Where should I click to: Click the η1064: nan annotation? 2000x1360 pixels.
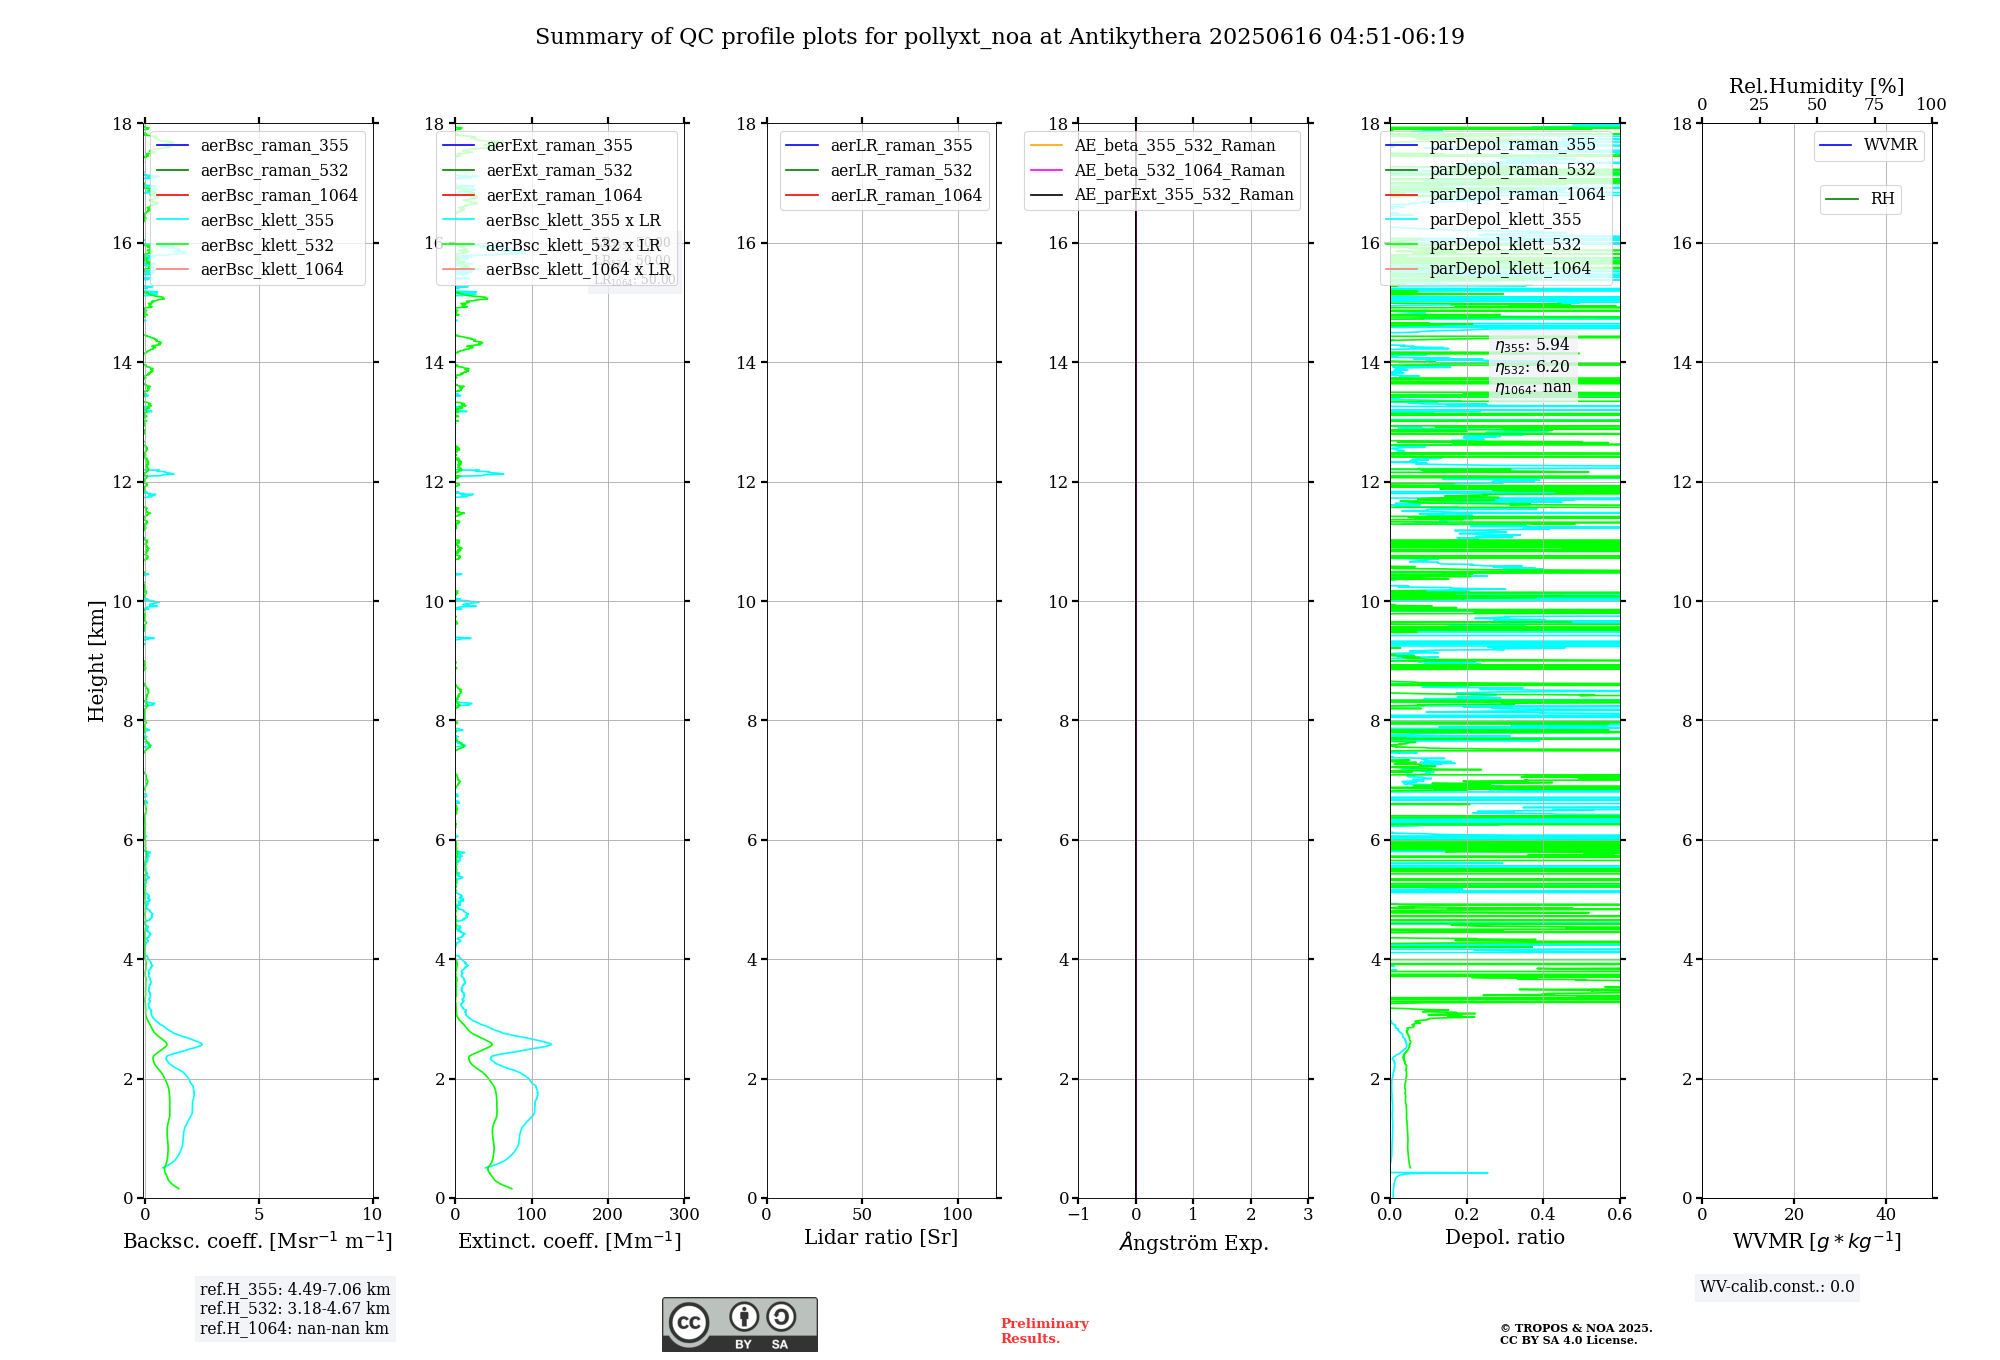pyautogui.click(x=1533, y=388)
